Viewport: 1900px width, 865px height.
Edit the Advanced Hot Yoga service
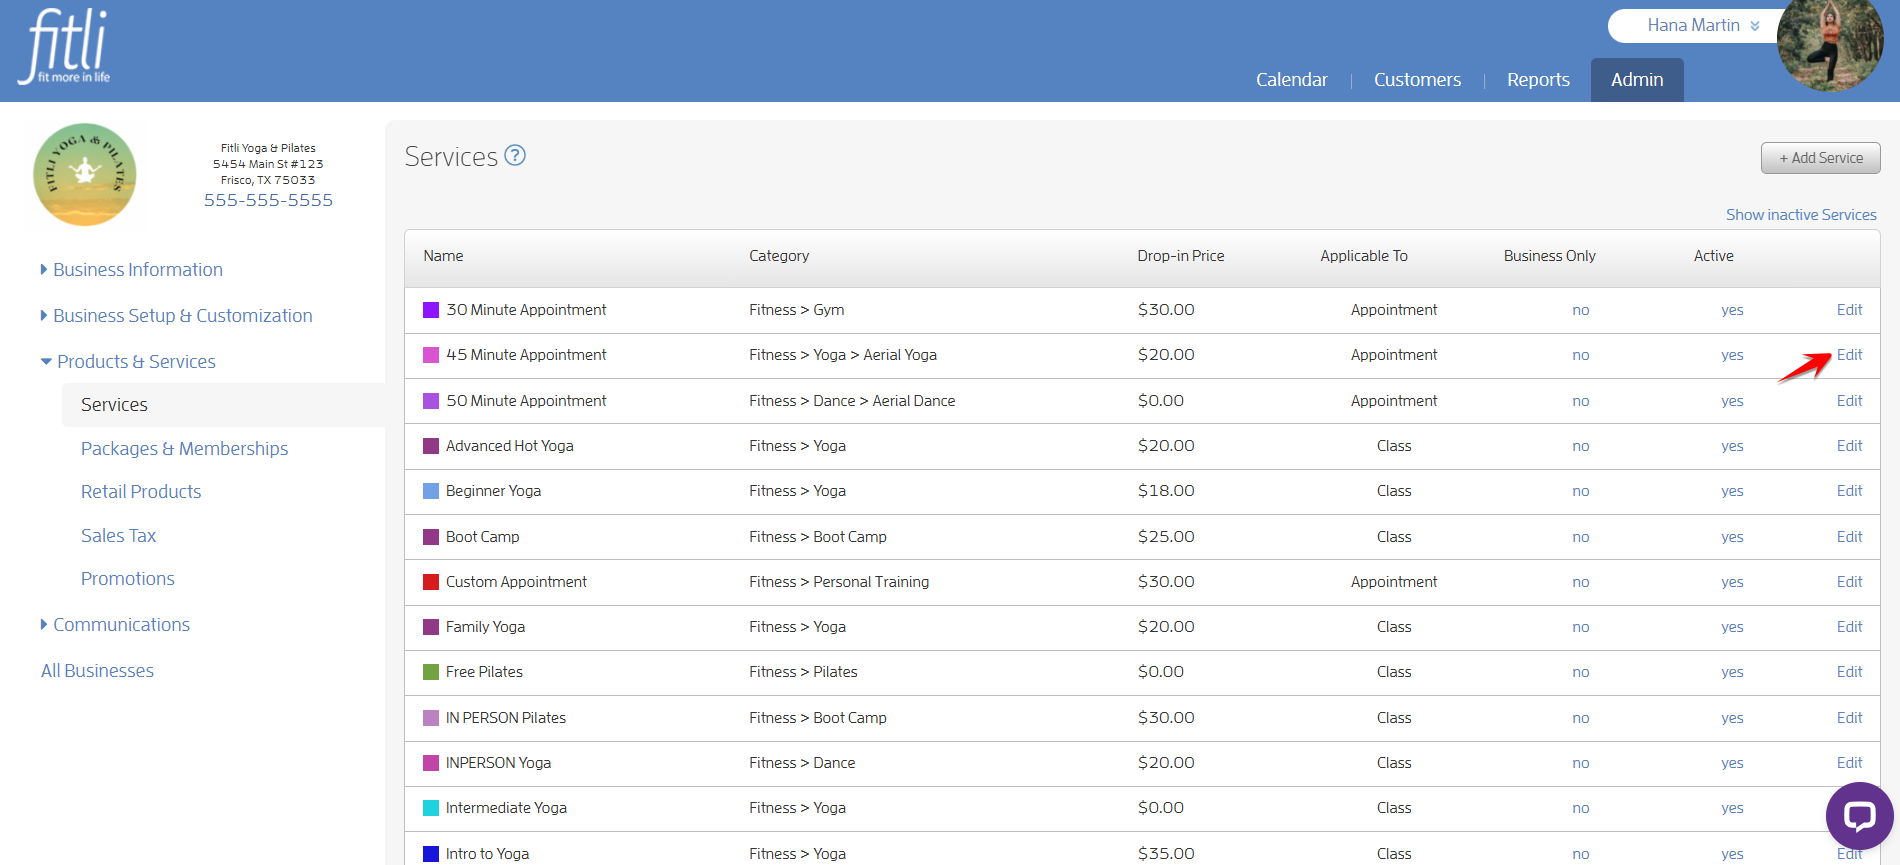click(1849, 446)
